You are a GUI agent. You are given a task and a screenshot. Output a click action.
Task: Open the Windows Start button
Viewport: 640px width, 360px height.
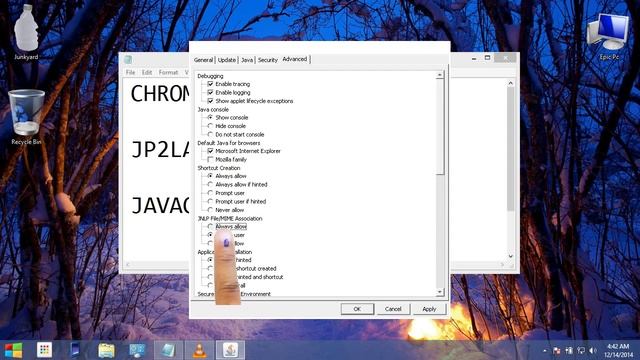[x=13, y=350]
